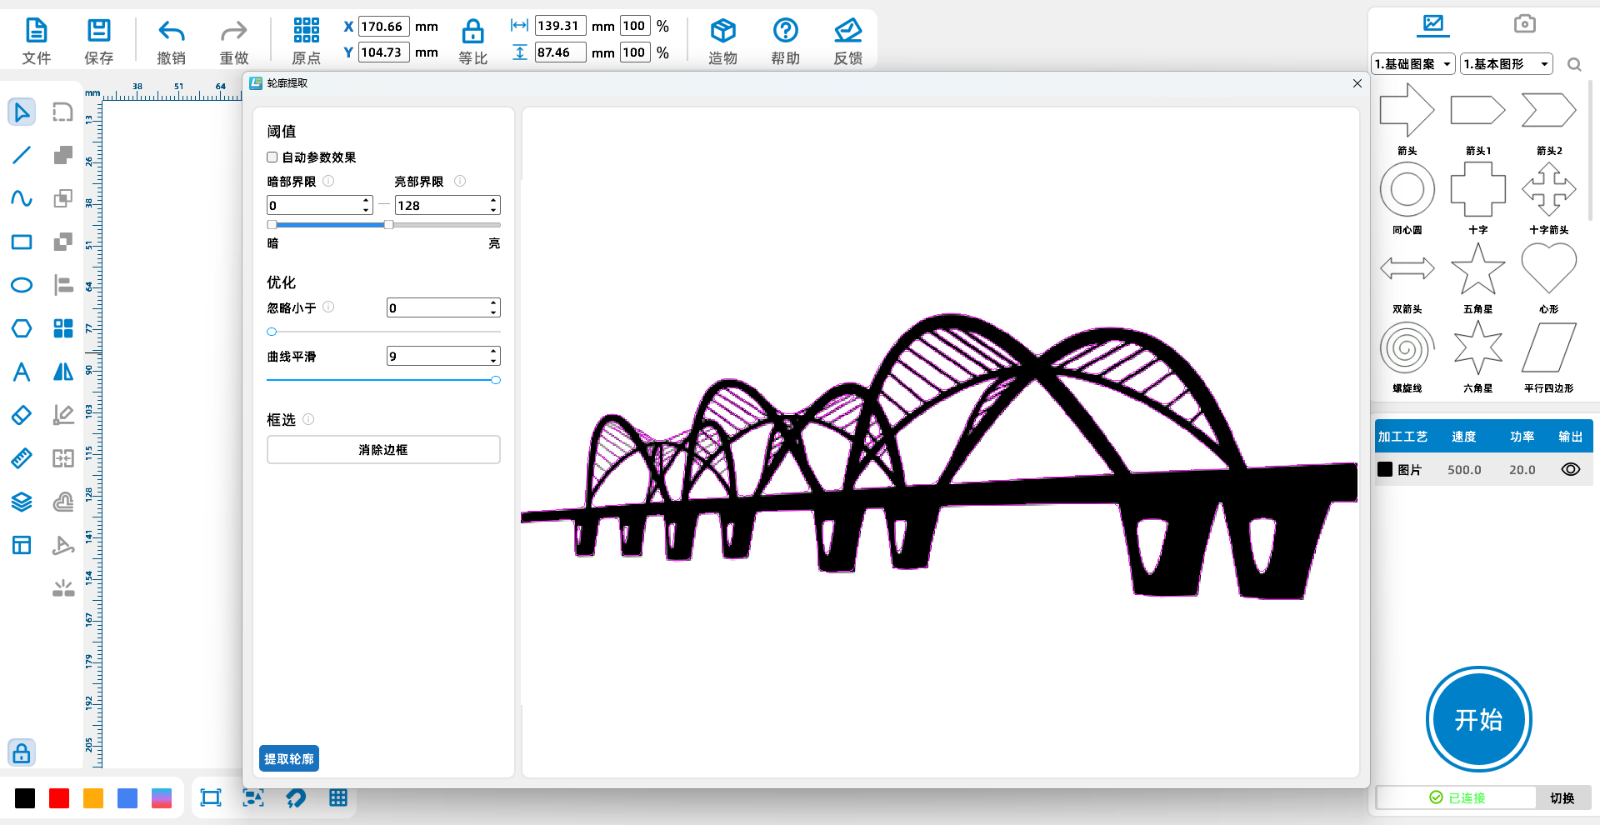This screenshot has height=825, width=1600.
Task: Open the 文件 file menu icon
Action: coord(36,32)
